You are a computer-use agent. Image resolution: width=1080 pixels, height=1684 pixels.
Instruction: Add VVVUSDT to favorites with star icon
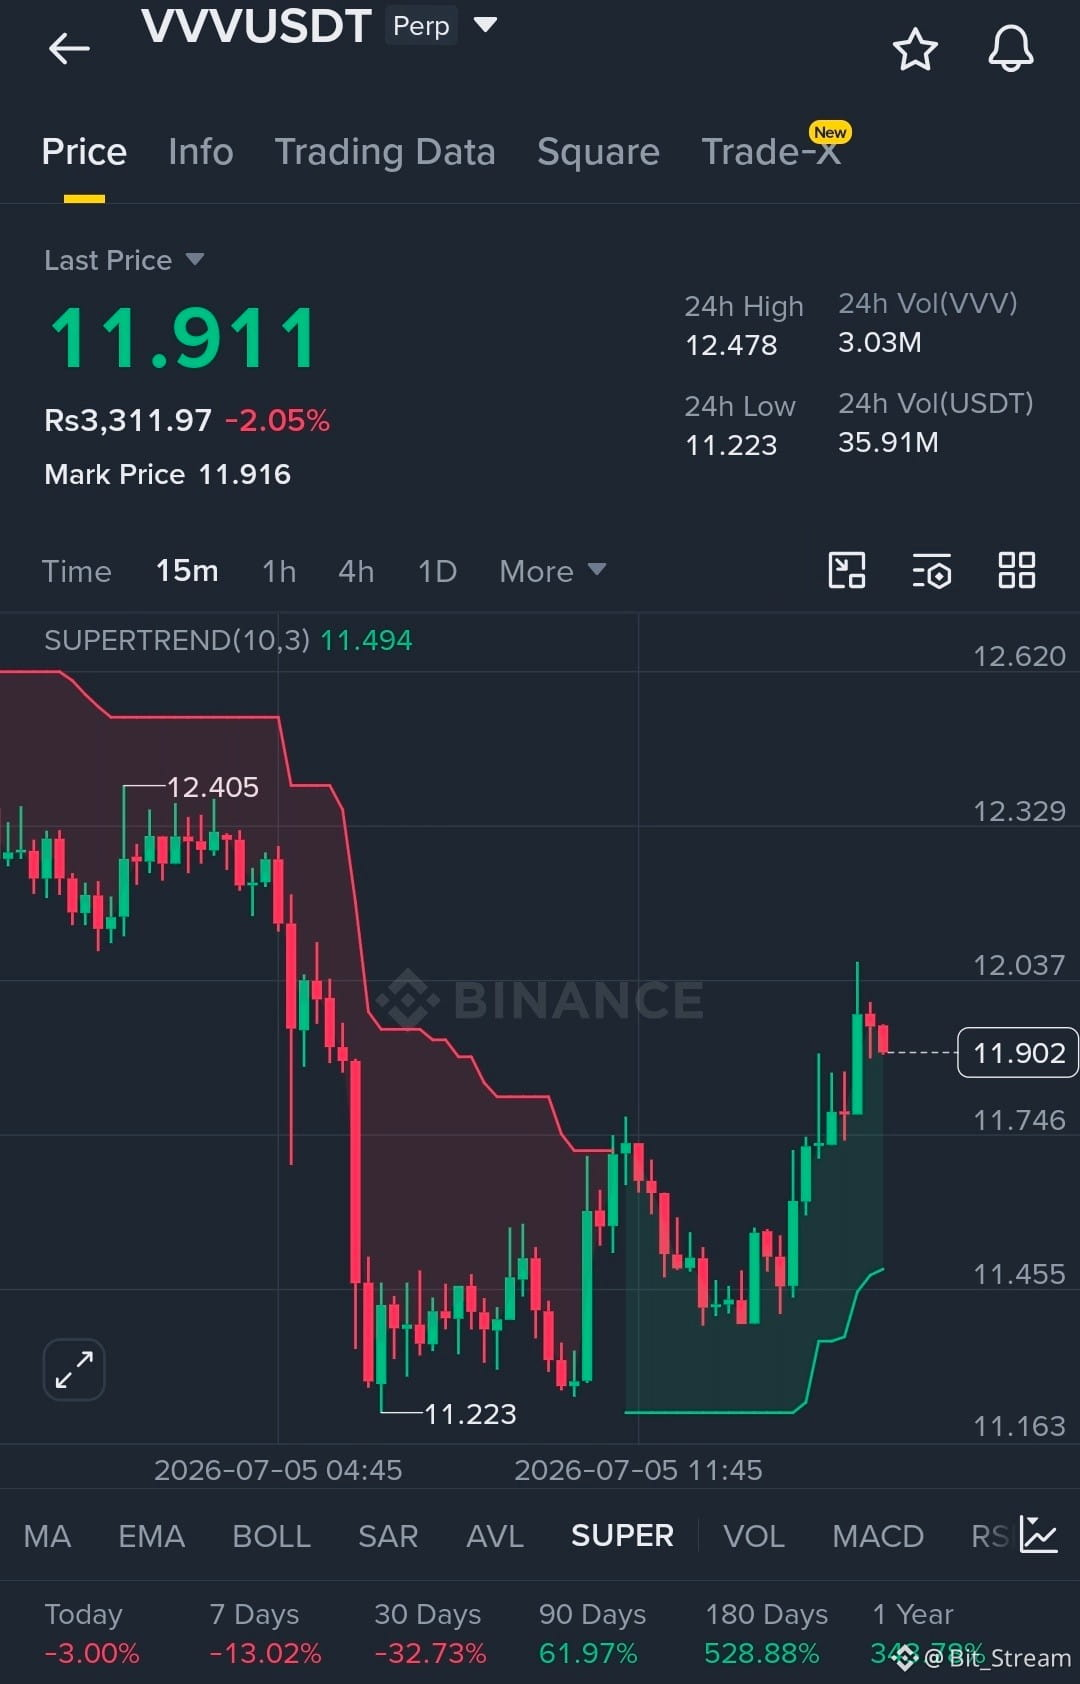pos(915,49)
